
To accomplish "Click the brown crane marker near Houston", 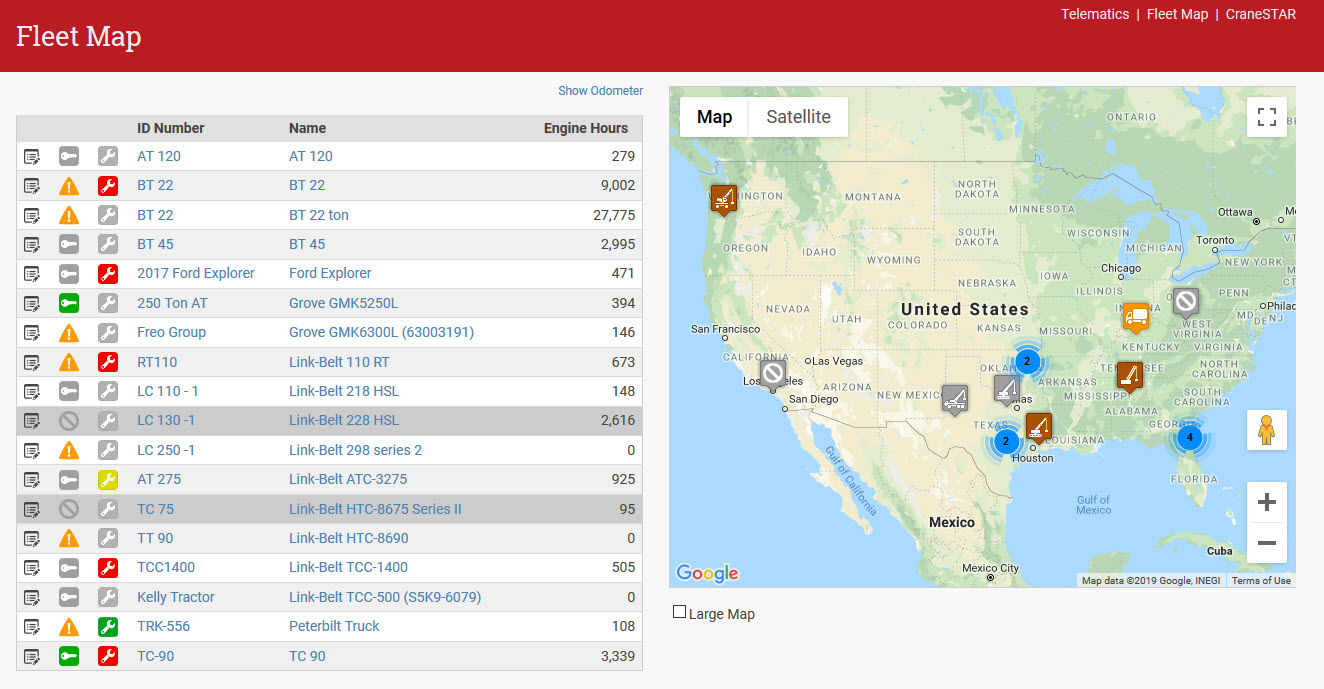I will coord(1039,428).
